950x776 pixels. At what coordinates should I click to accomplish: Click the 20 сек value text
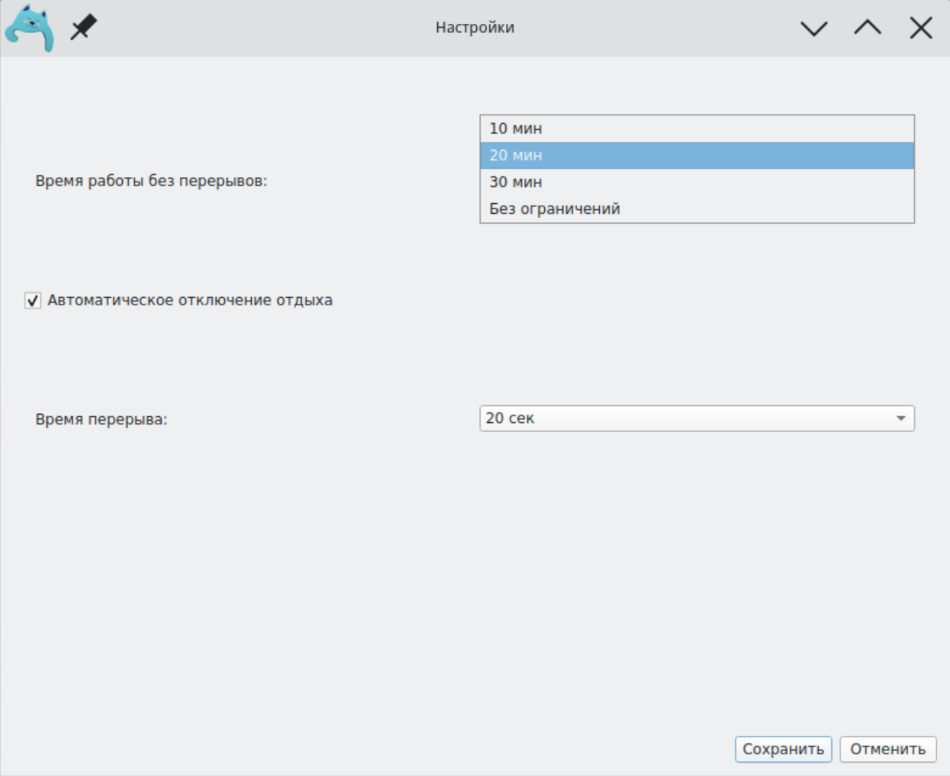click(510, 418)
